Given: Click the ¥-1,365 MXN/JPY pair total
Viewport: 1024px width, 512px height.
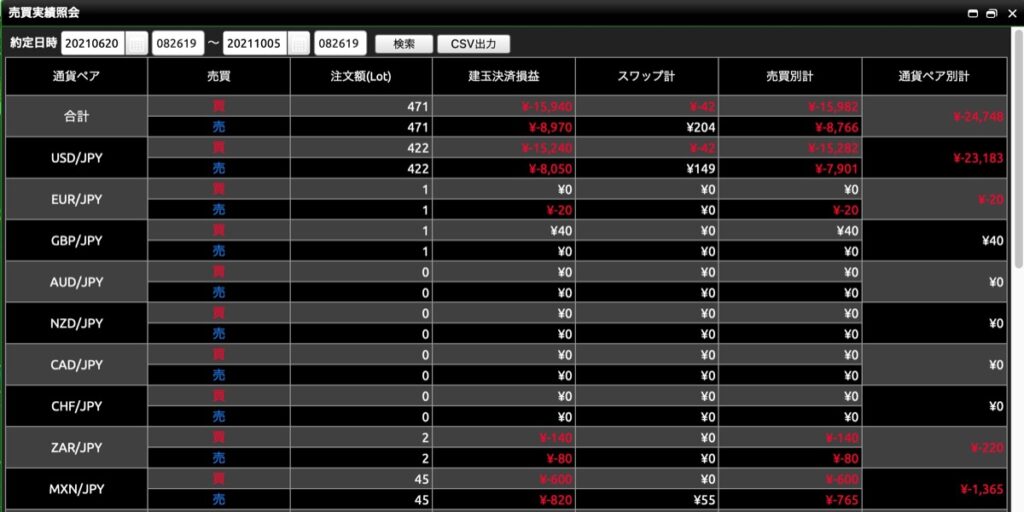Looking at the screenshot, I should pos(982,489).
